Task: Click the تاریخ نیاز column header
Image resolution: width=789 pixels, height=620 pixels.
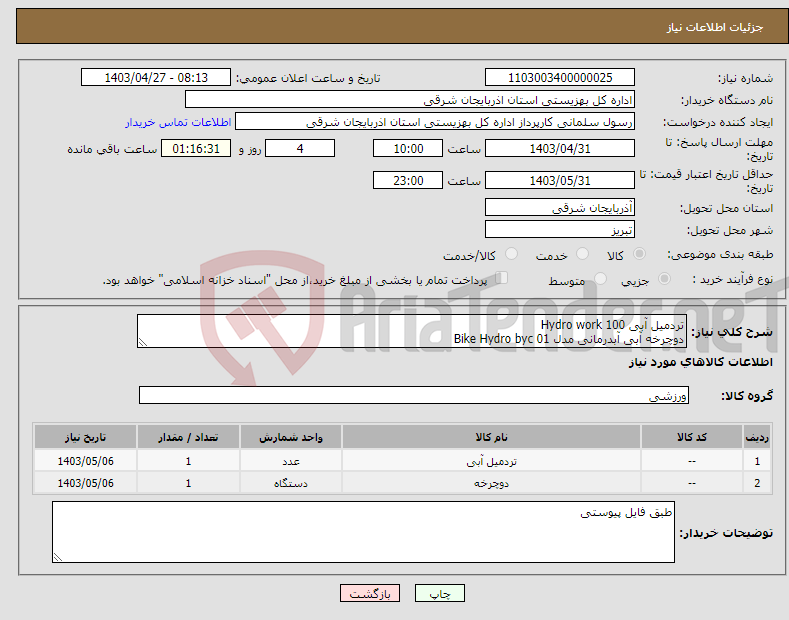Action: click(x=86, y=437)
